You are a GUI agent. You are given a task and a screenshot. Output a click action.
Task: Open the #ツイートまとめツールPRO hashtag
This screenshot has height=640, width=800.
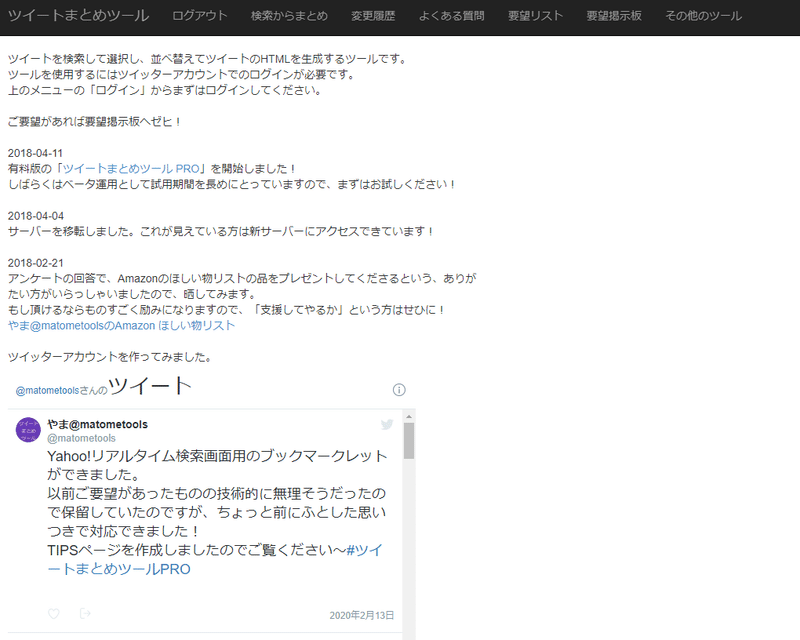click(215, 559)
